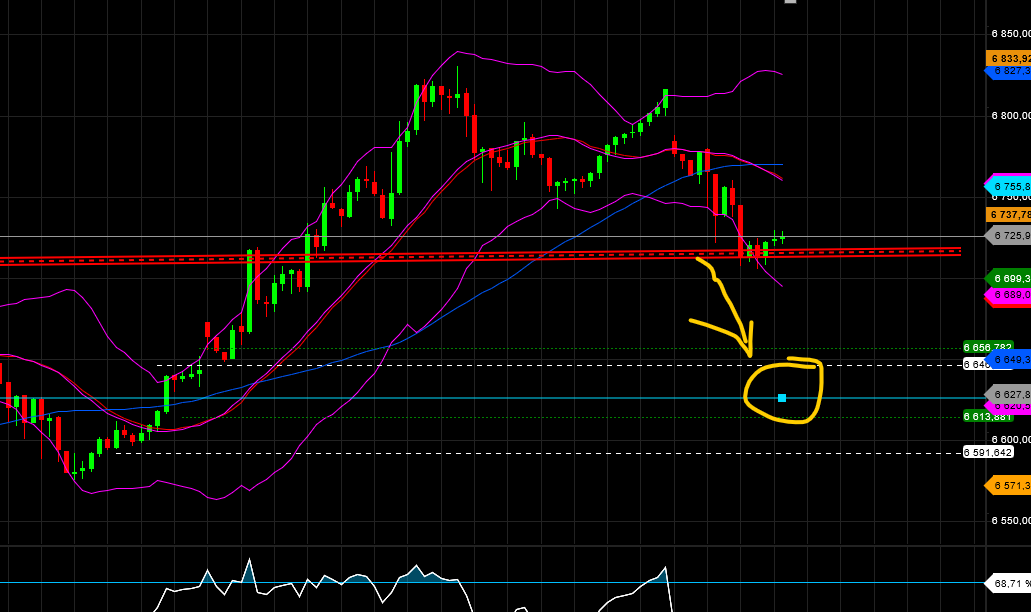The image size is (1031, 612).
Task: Select the orange 6 571,3 price tag
Action: (1008, 486)
